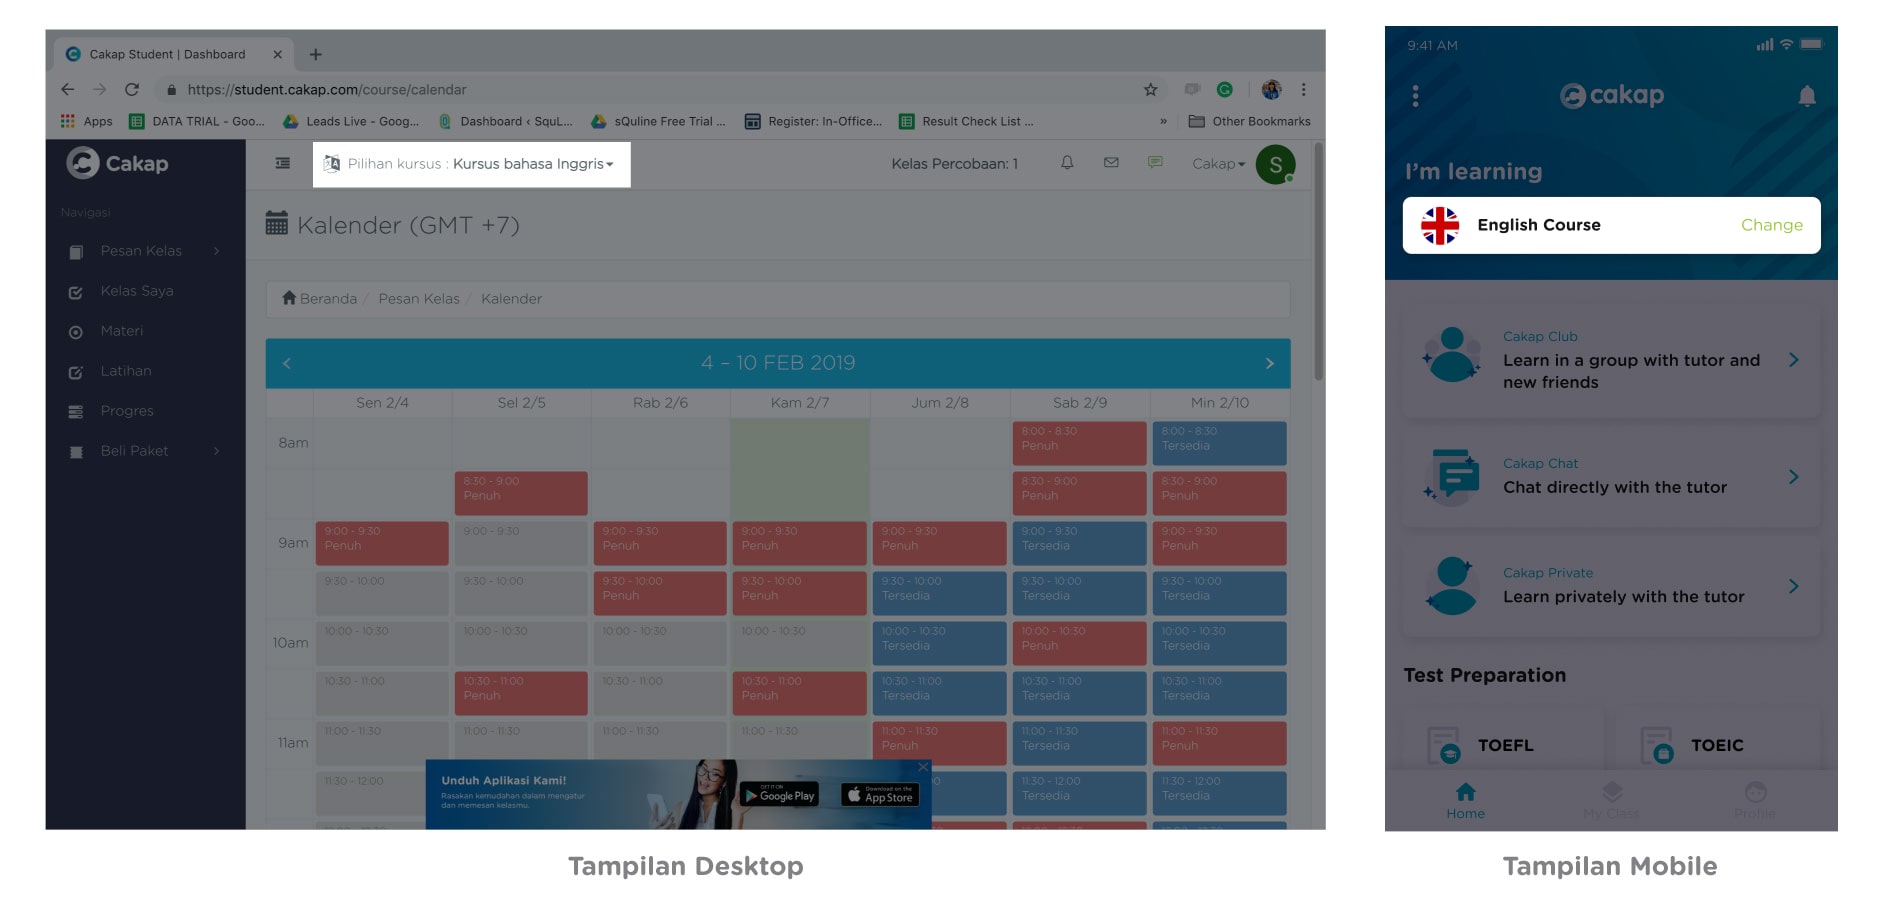Open the green chat bubble icon
1880x919 pixels.
coord(1155,163)
